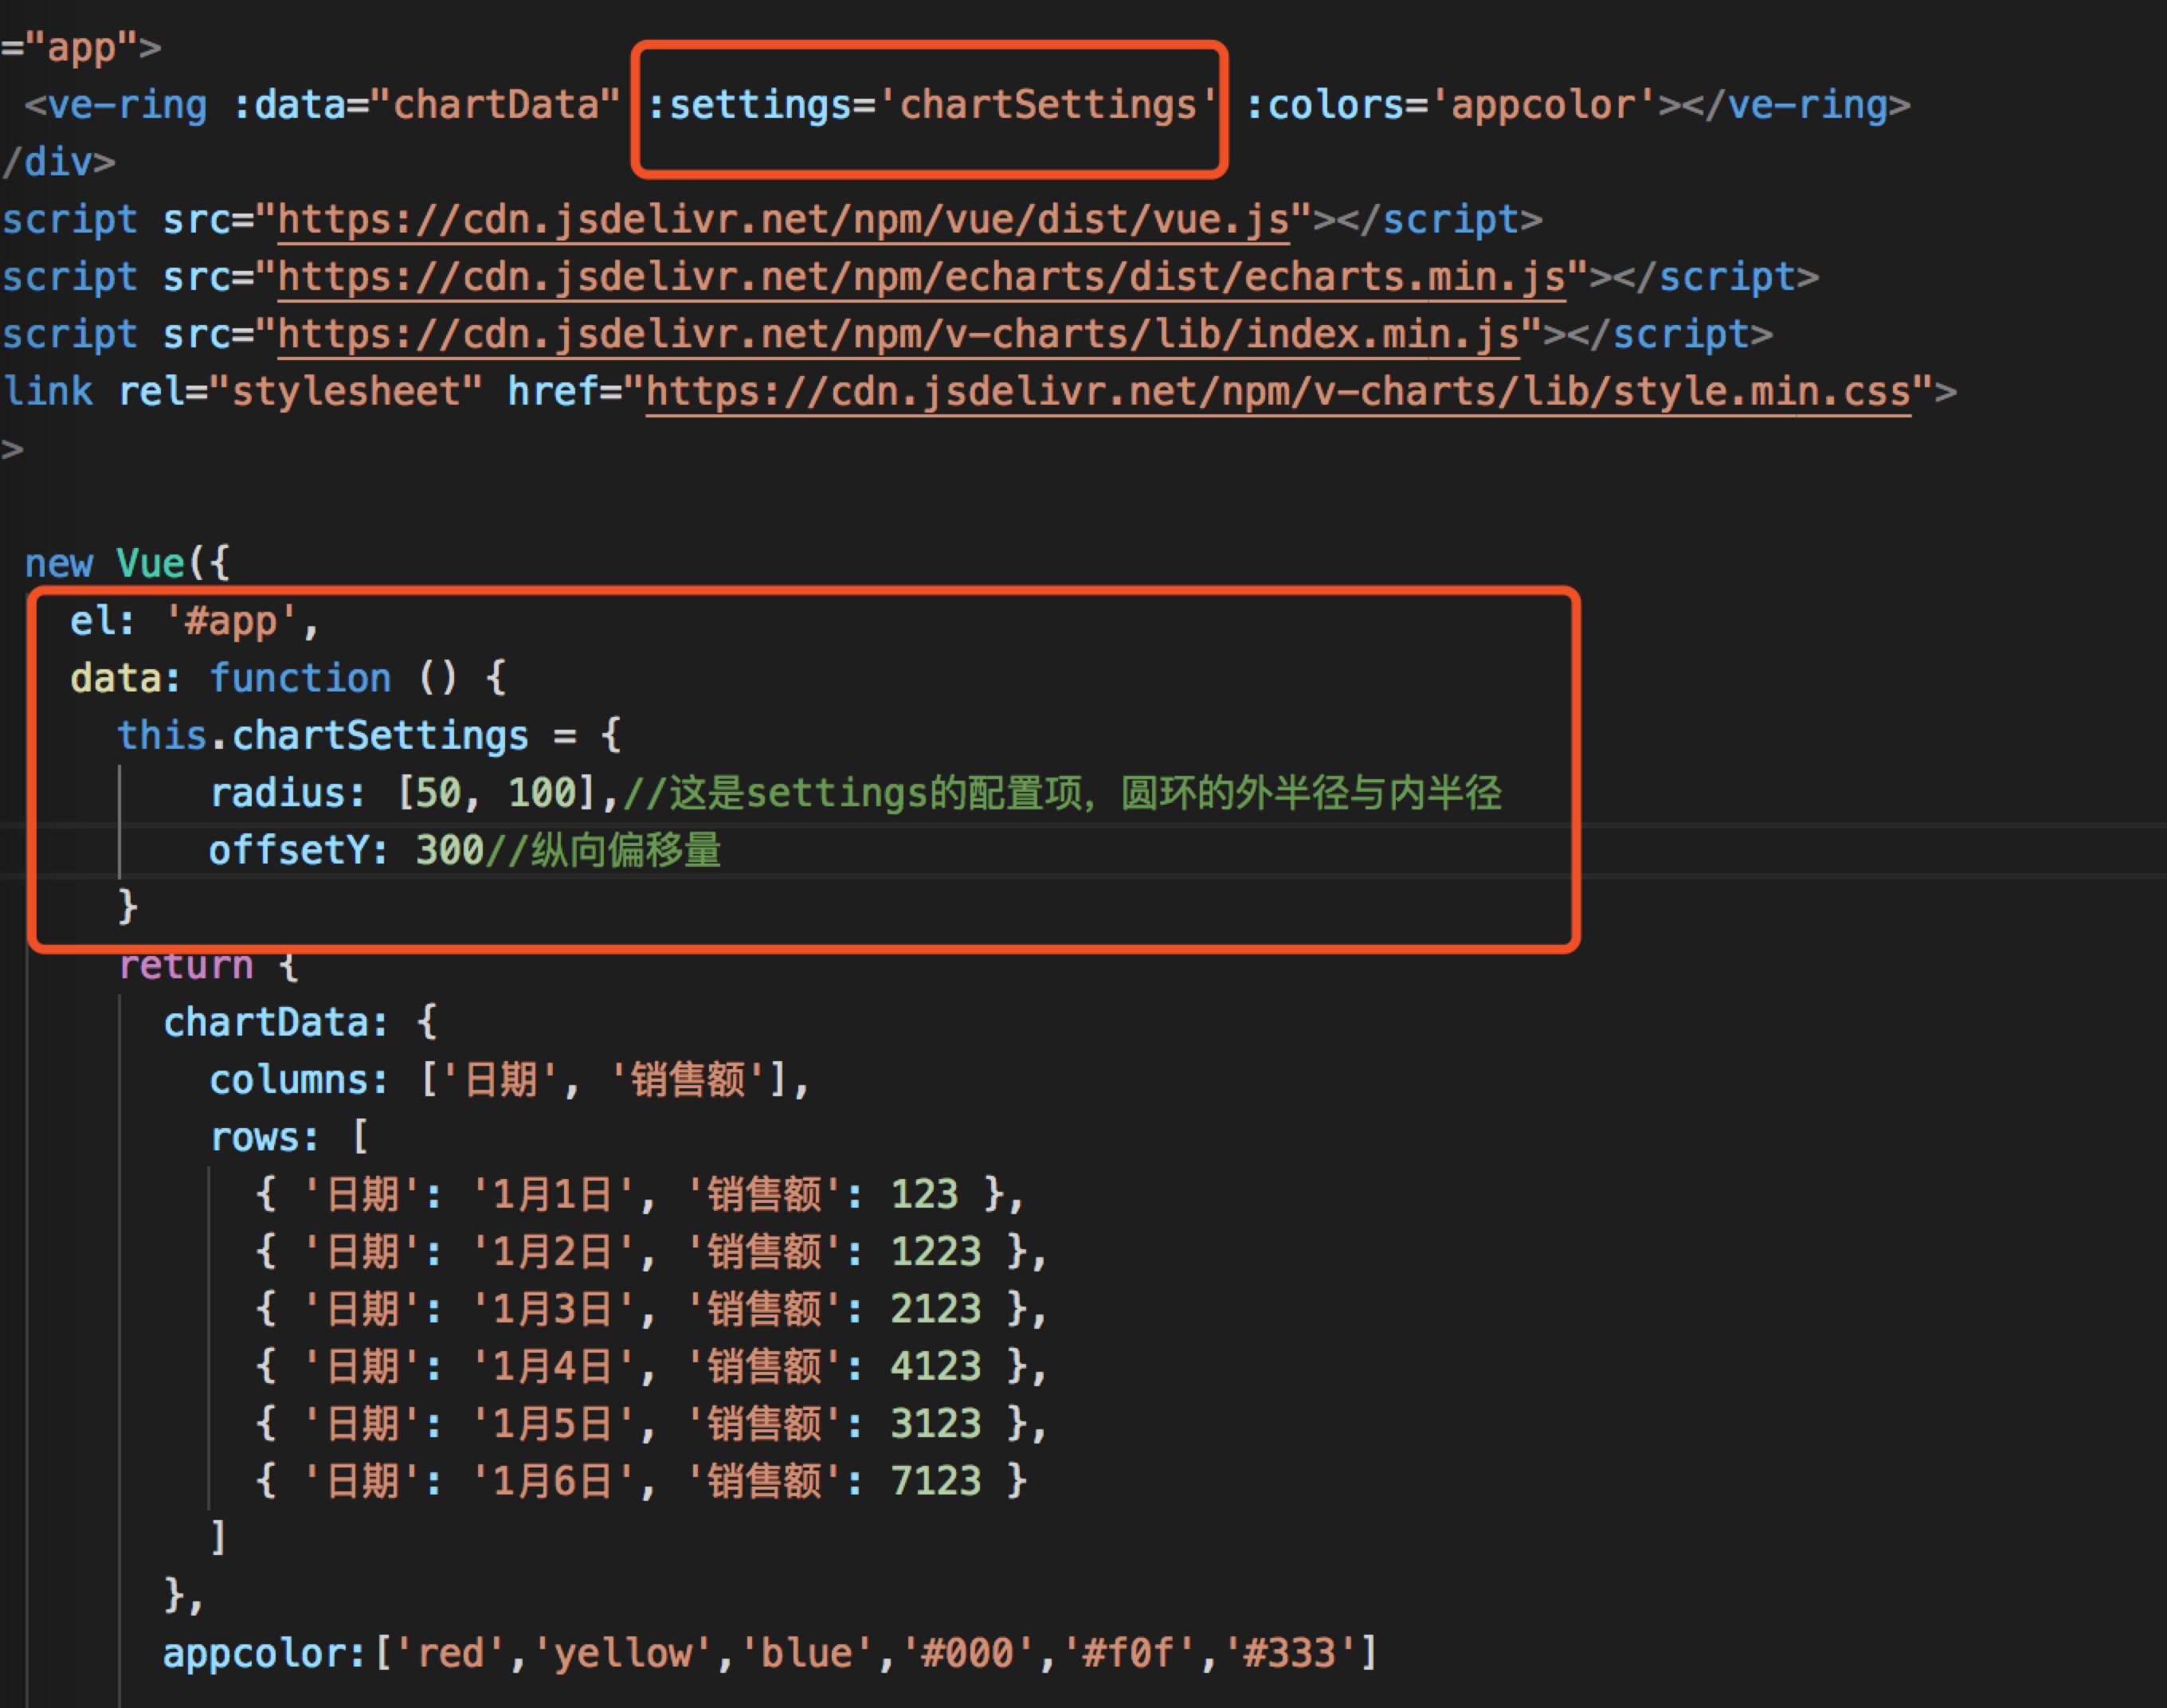Click the row with 1月1日 and 123
The height and width of the screenshot is (1708, 2167).
click(x=640, y=1194)
